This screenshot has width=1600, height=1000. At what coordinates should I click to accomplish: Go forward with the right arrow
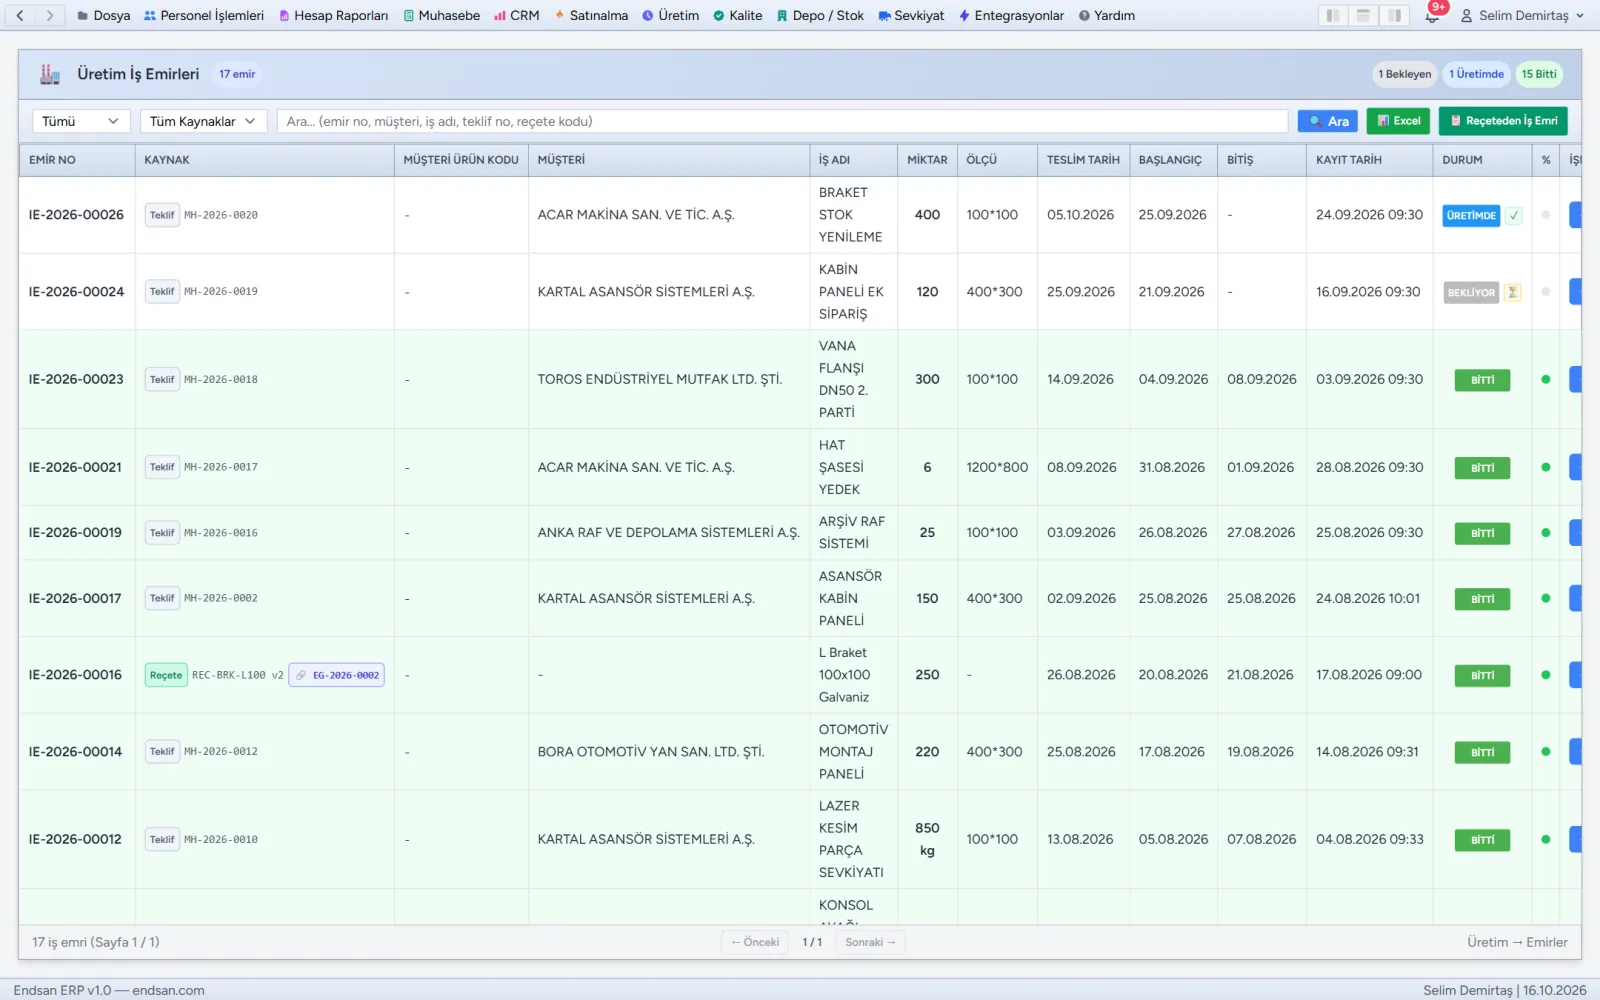50,15
